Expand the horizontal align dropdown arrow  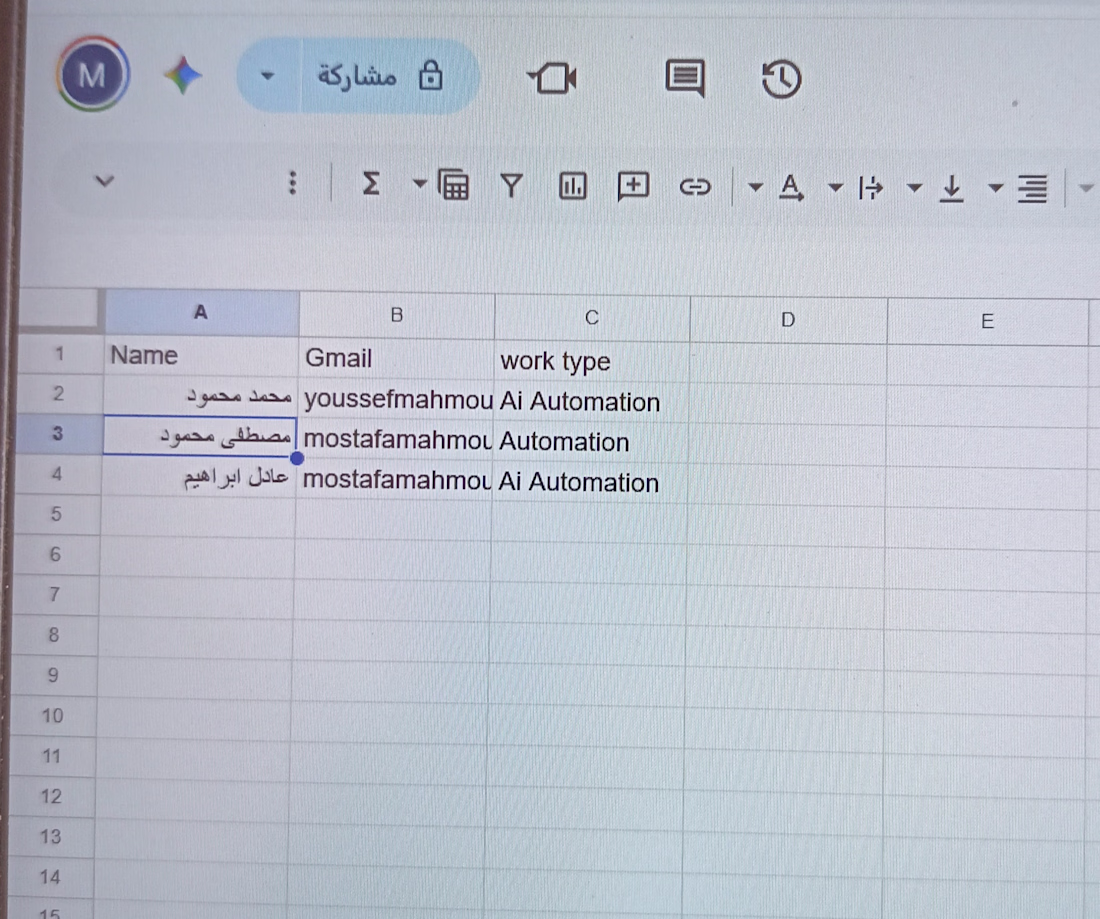[x=995, y=188]
